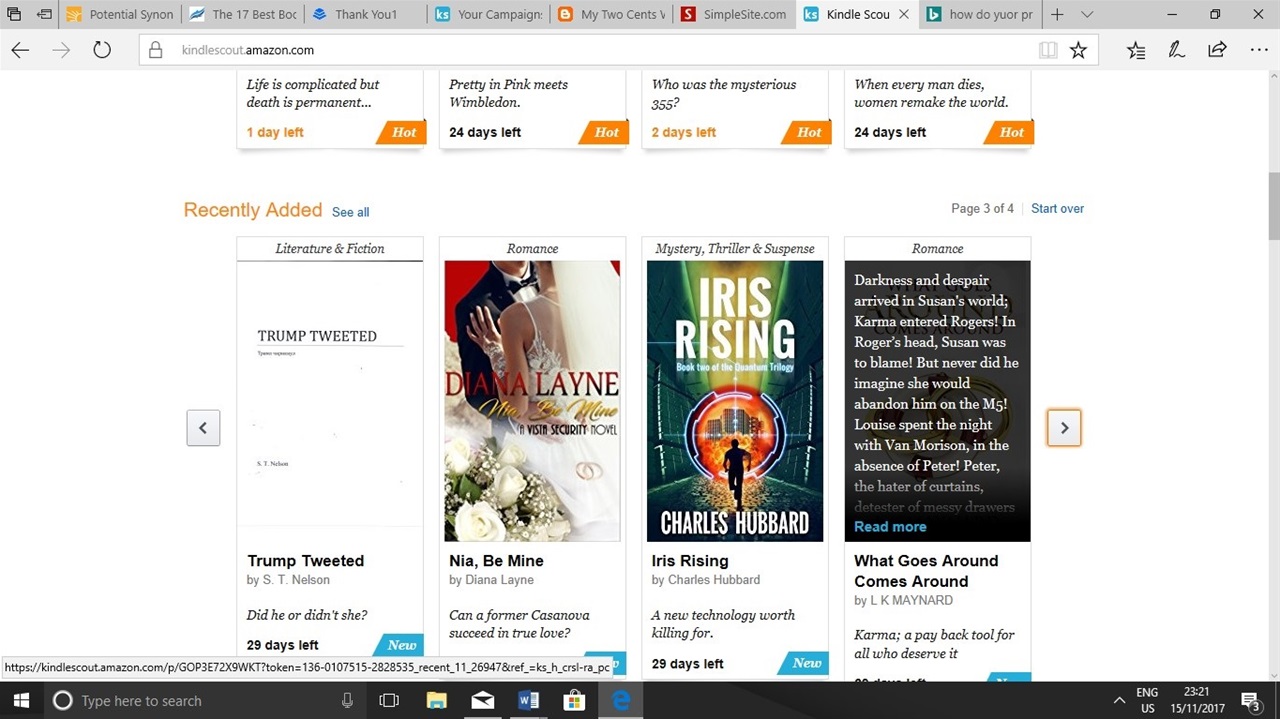Open reading view from the address bar

(x=1048, y=50)
